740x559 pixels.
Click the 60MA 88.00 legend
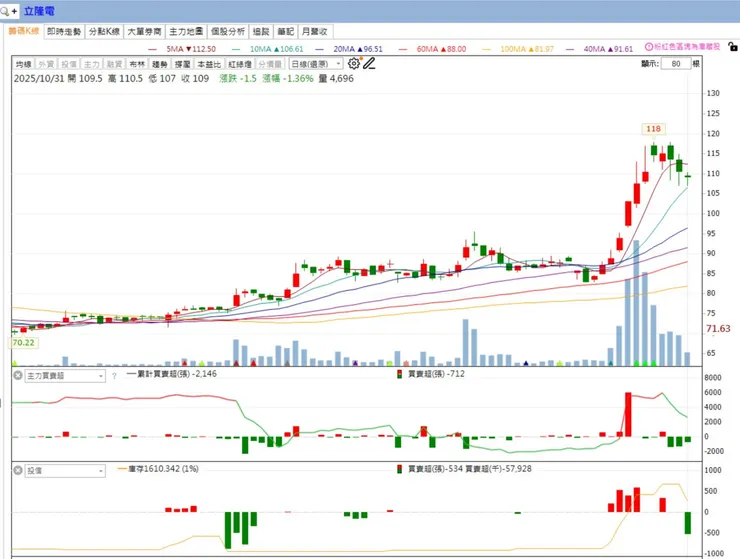pos(432,49)
